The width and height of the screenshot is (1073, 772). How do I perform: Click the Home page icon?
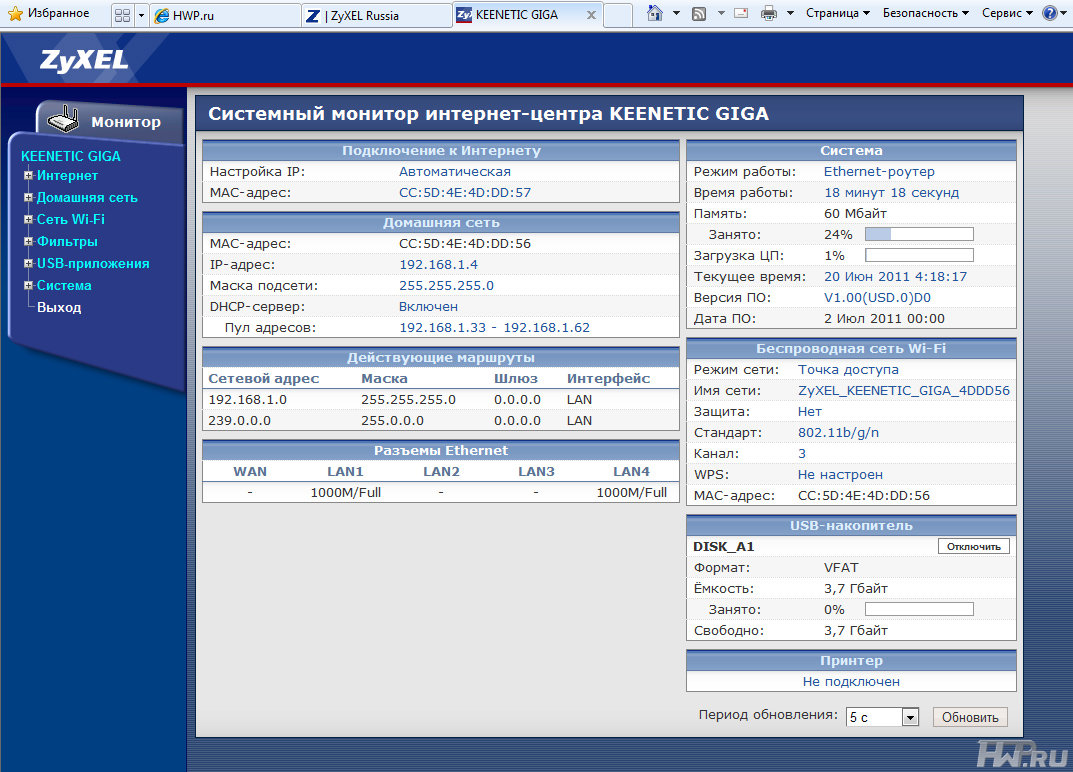click(x=655, y=13)
